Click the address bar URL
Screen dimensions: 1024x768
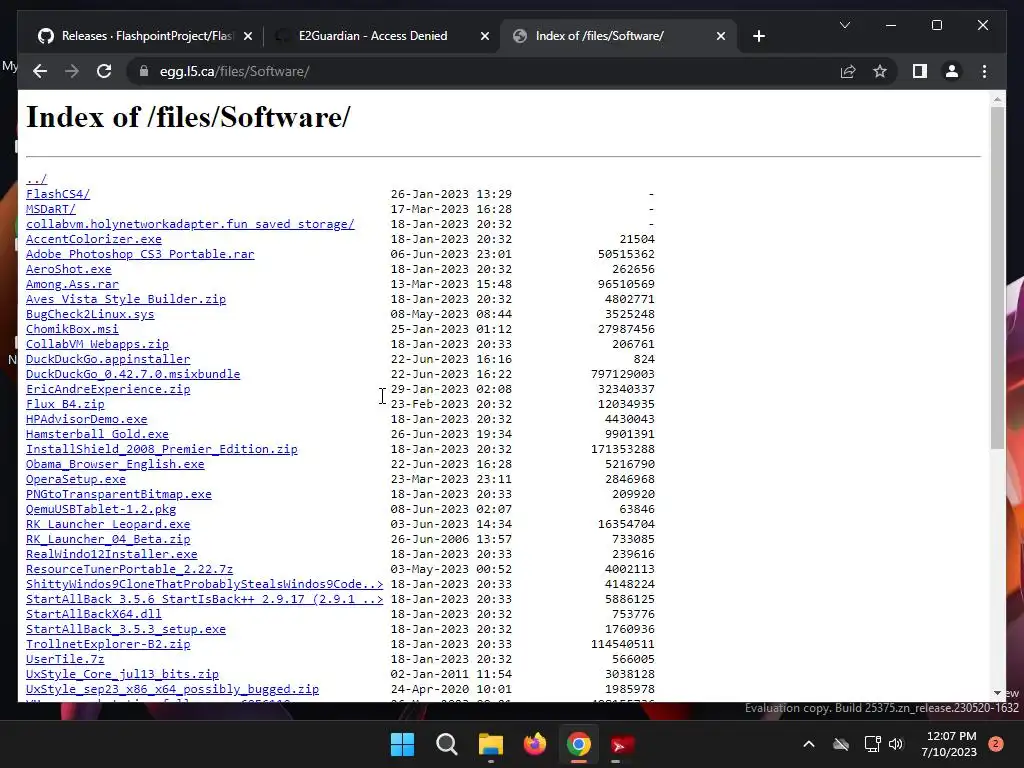tap(234, 71)
